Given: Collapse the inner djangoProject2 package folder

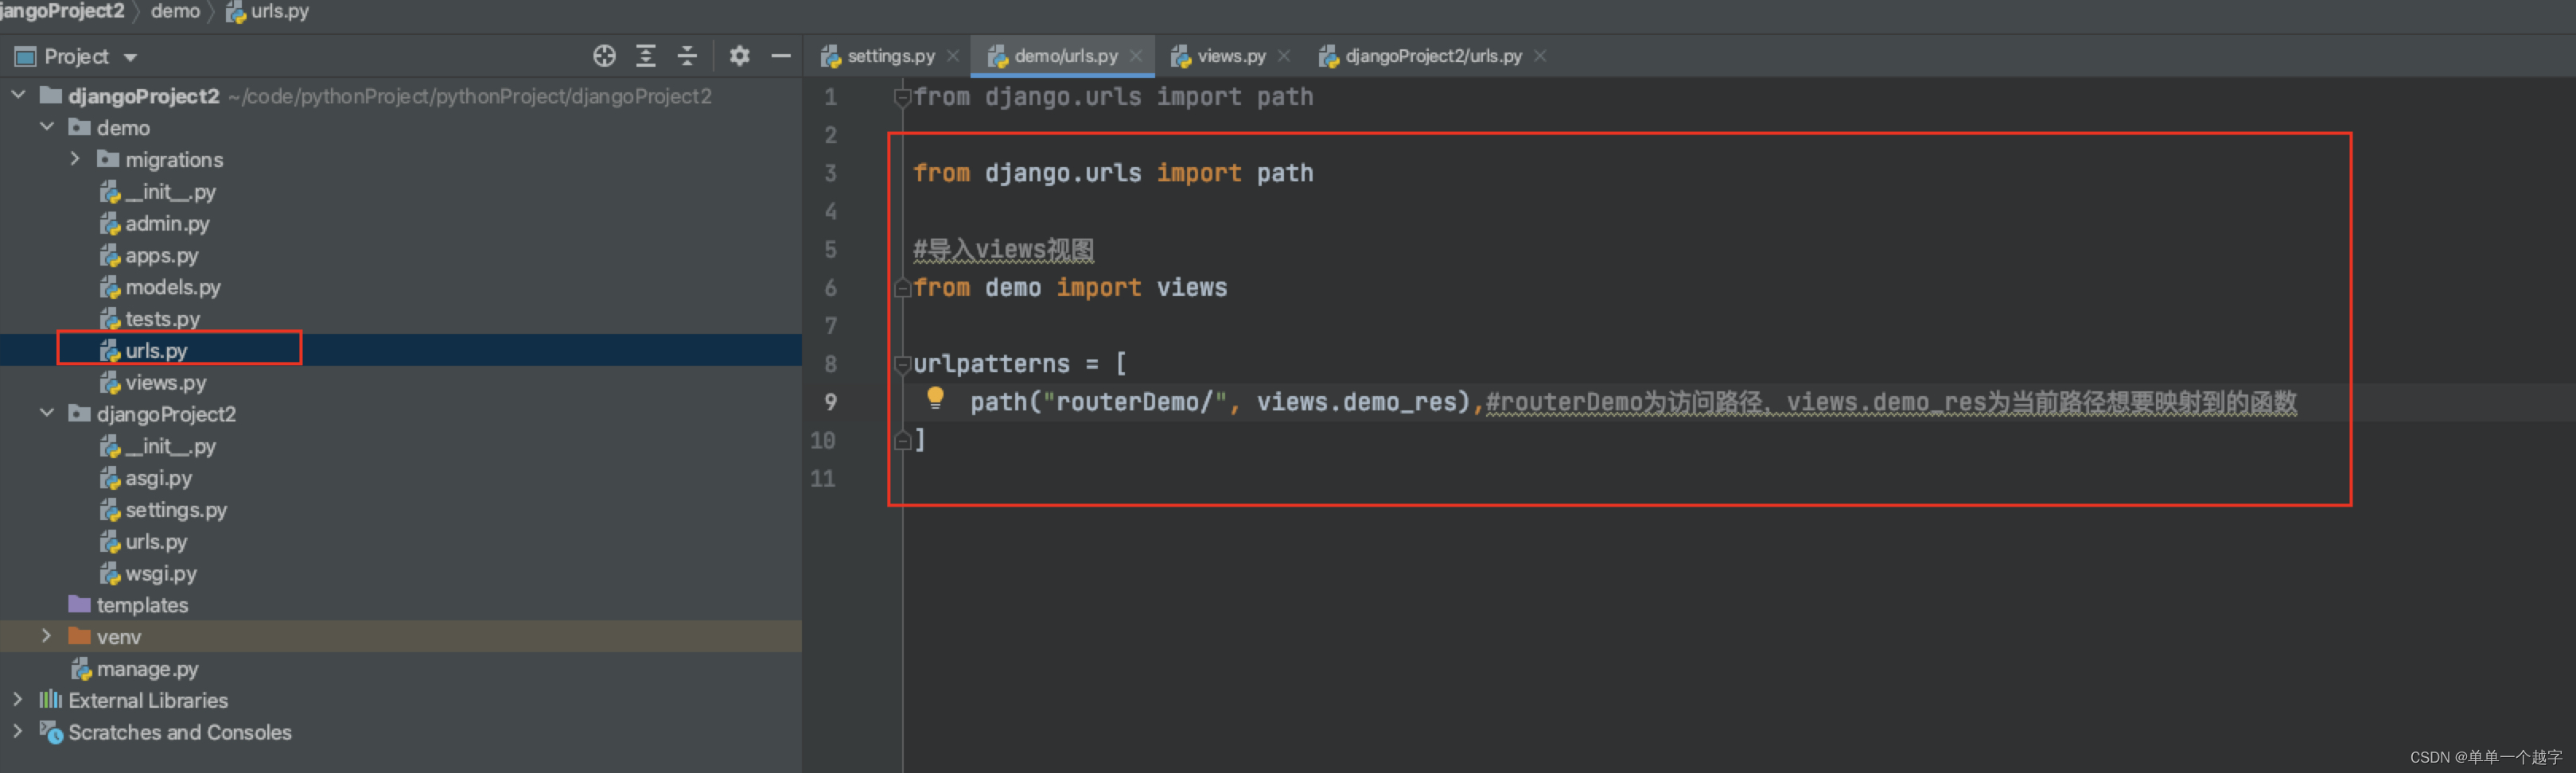Looking at the screenshot, I should pos(47,413).
